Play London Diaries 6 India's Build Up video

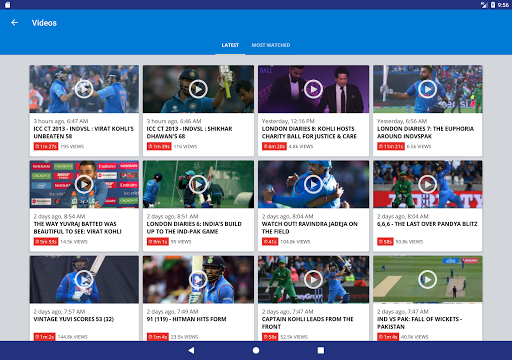[198, 184]
